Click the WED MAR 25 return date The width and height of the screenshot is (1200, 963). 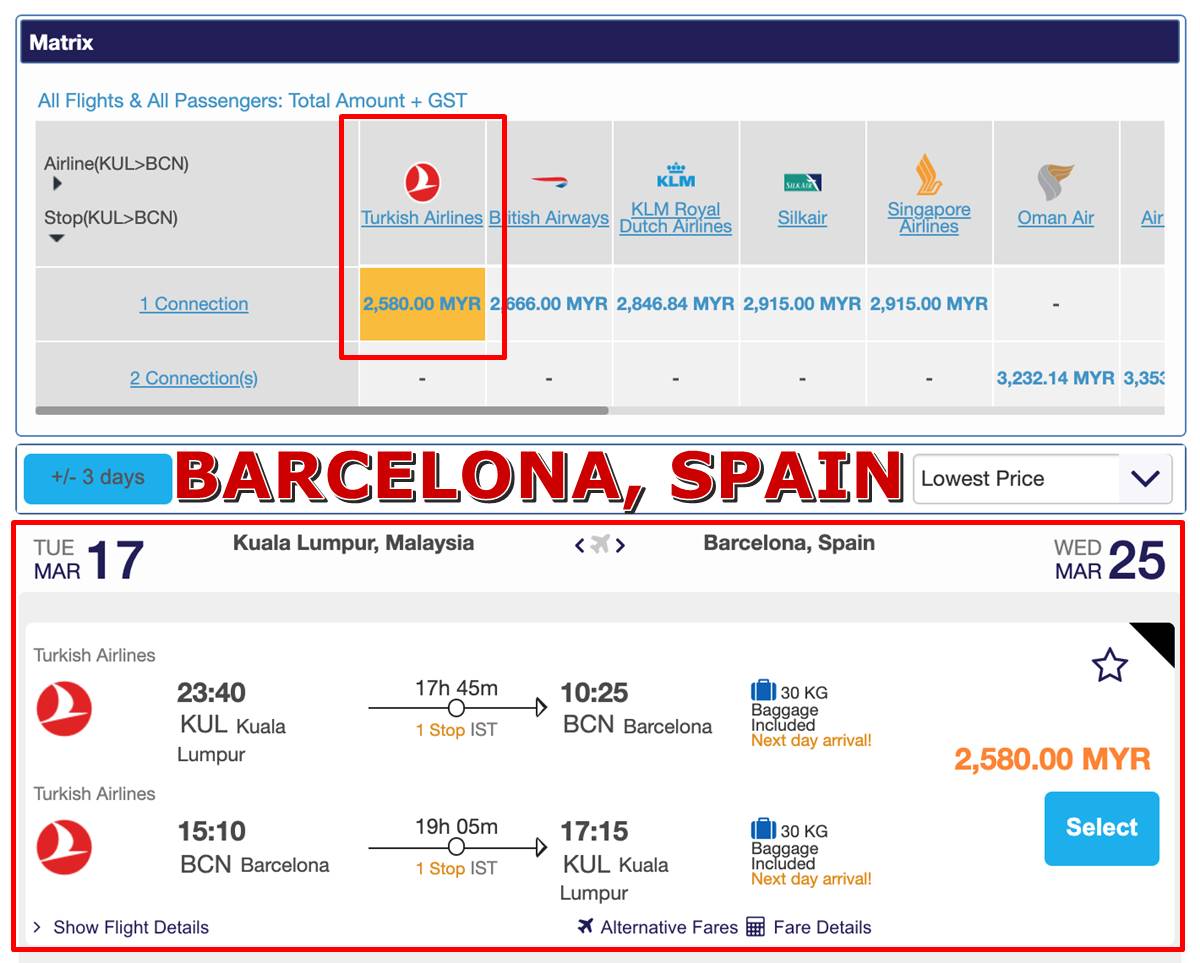1110,560
